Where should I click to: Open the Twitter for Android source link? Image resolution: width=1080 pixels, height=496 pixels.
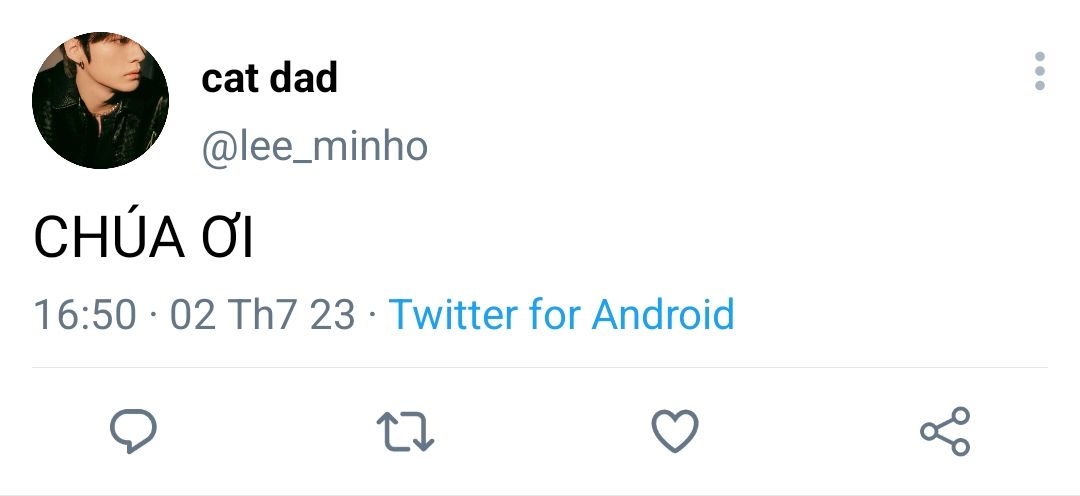click(x=561, y=314)
